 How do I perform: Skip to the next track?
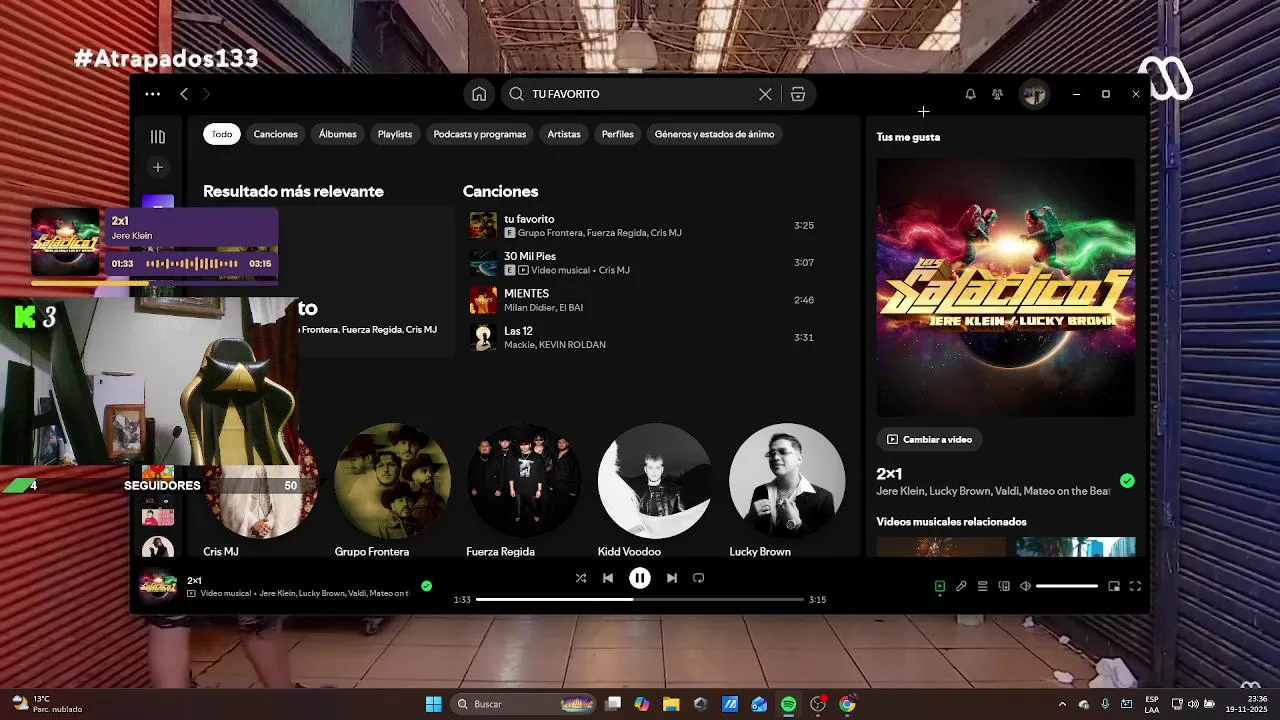(672, 578)
